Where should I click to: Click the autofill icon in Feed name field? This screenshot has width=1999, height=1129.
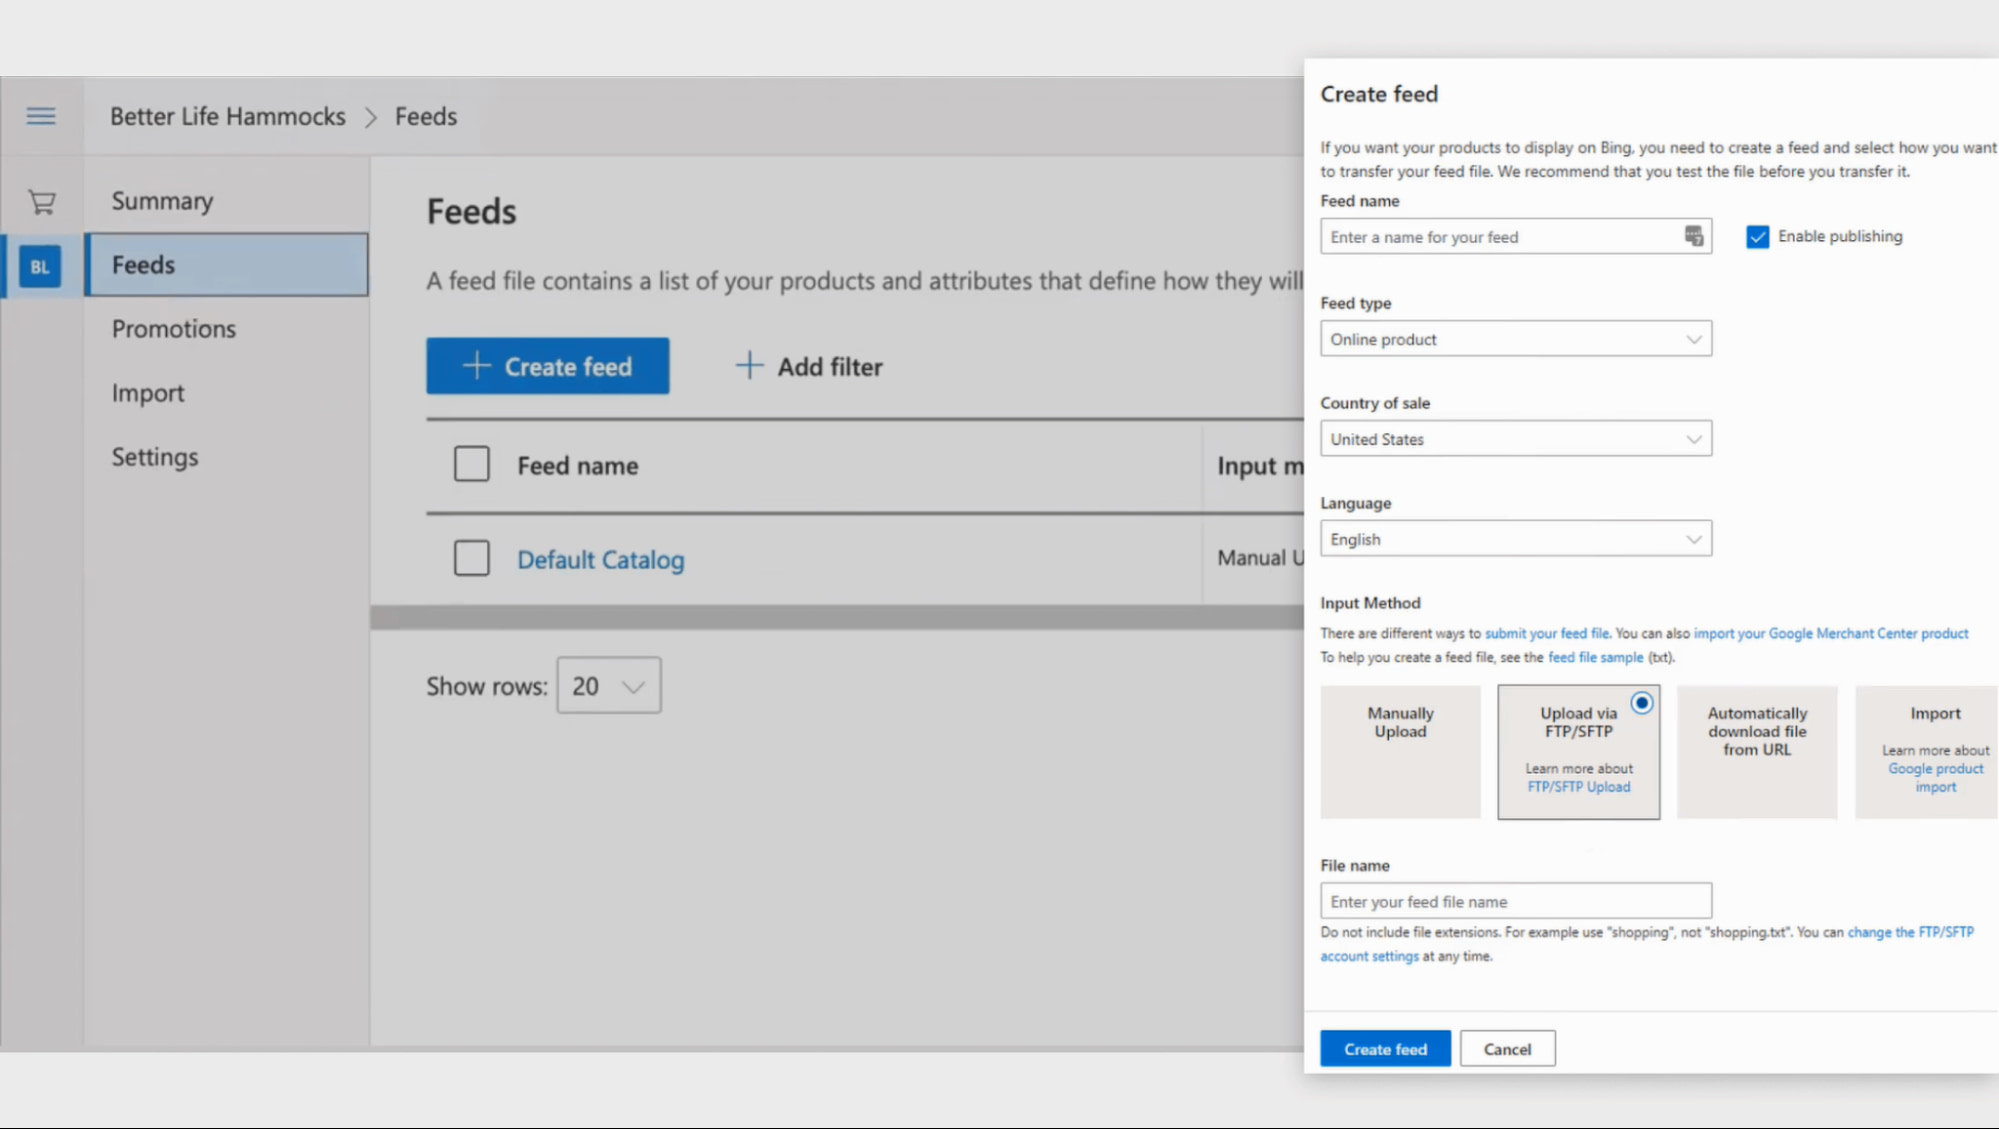click(1693, 236)
